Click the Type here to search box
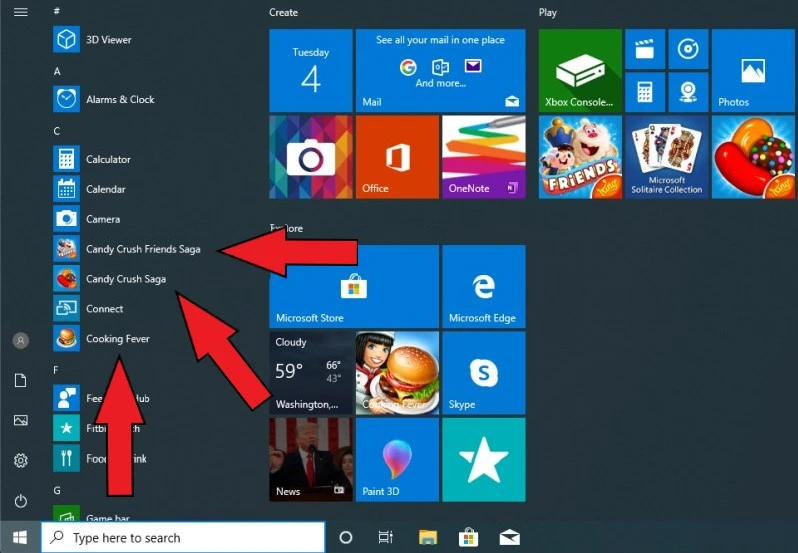 point(183,537)
